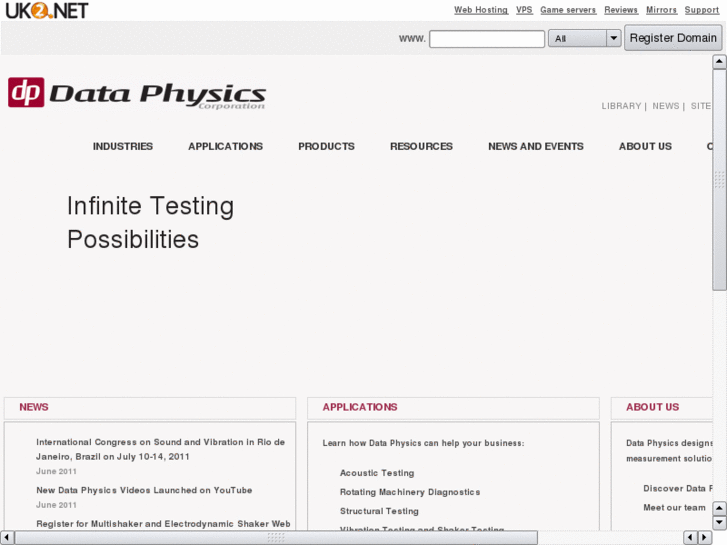Click the ABOUT US panel heading

point(652,407)
